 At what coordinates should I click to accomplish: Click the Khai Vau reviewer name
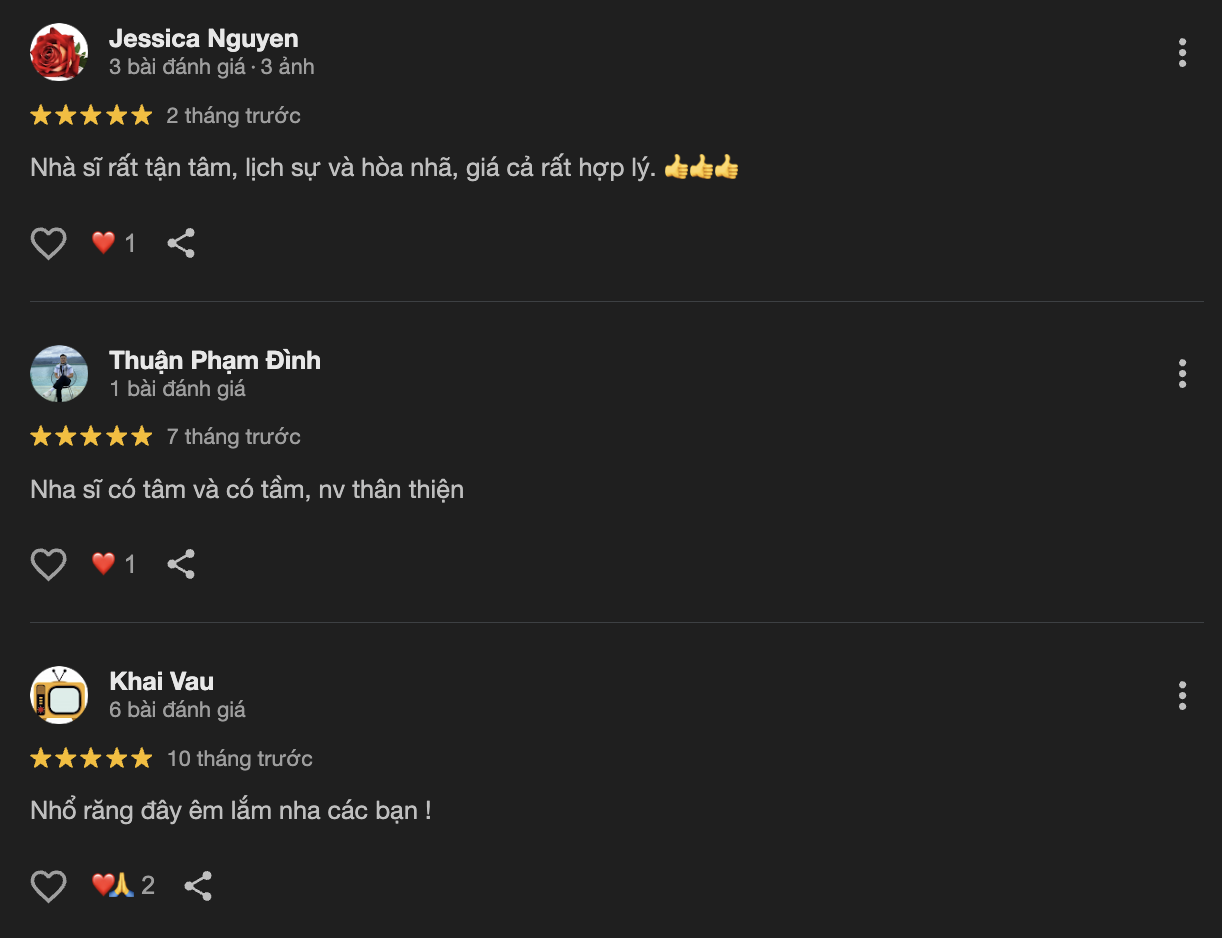[161, 681]
